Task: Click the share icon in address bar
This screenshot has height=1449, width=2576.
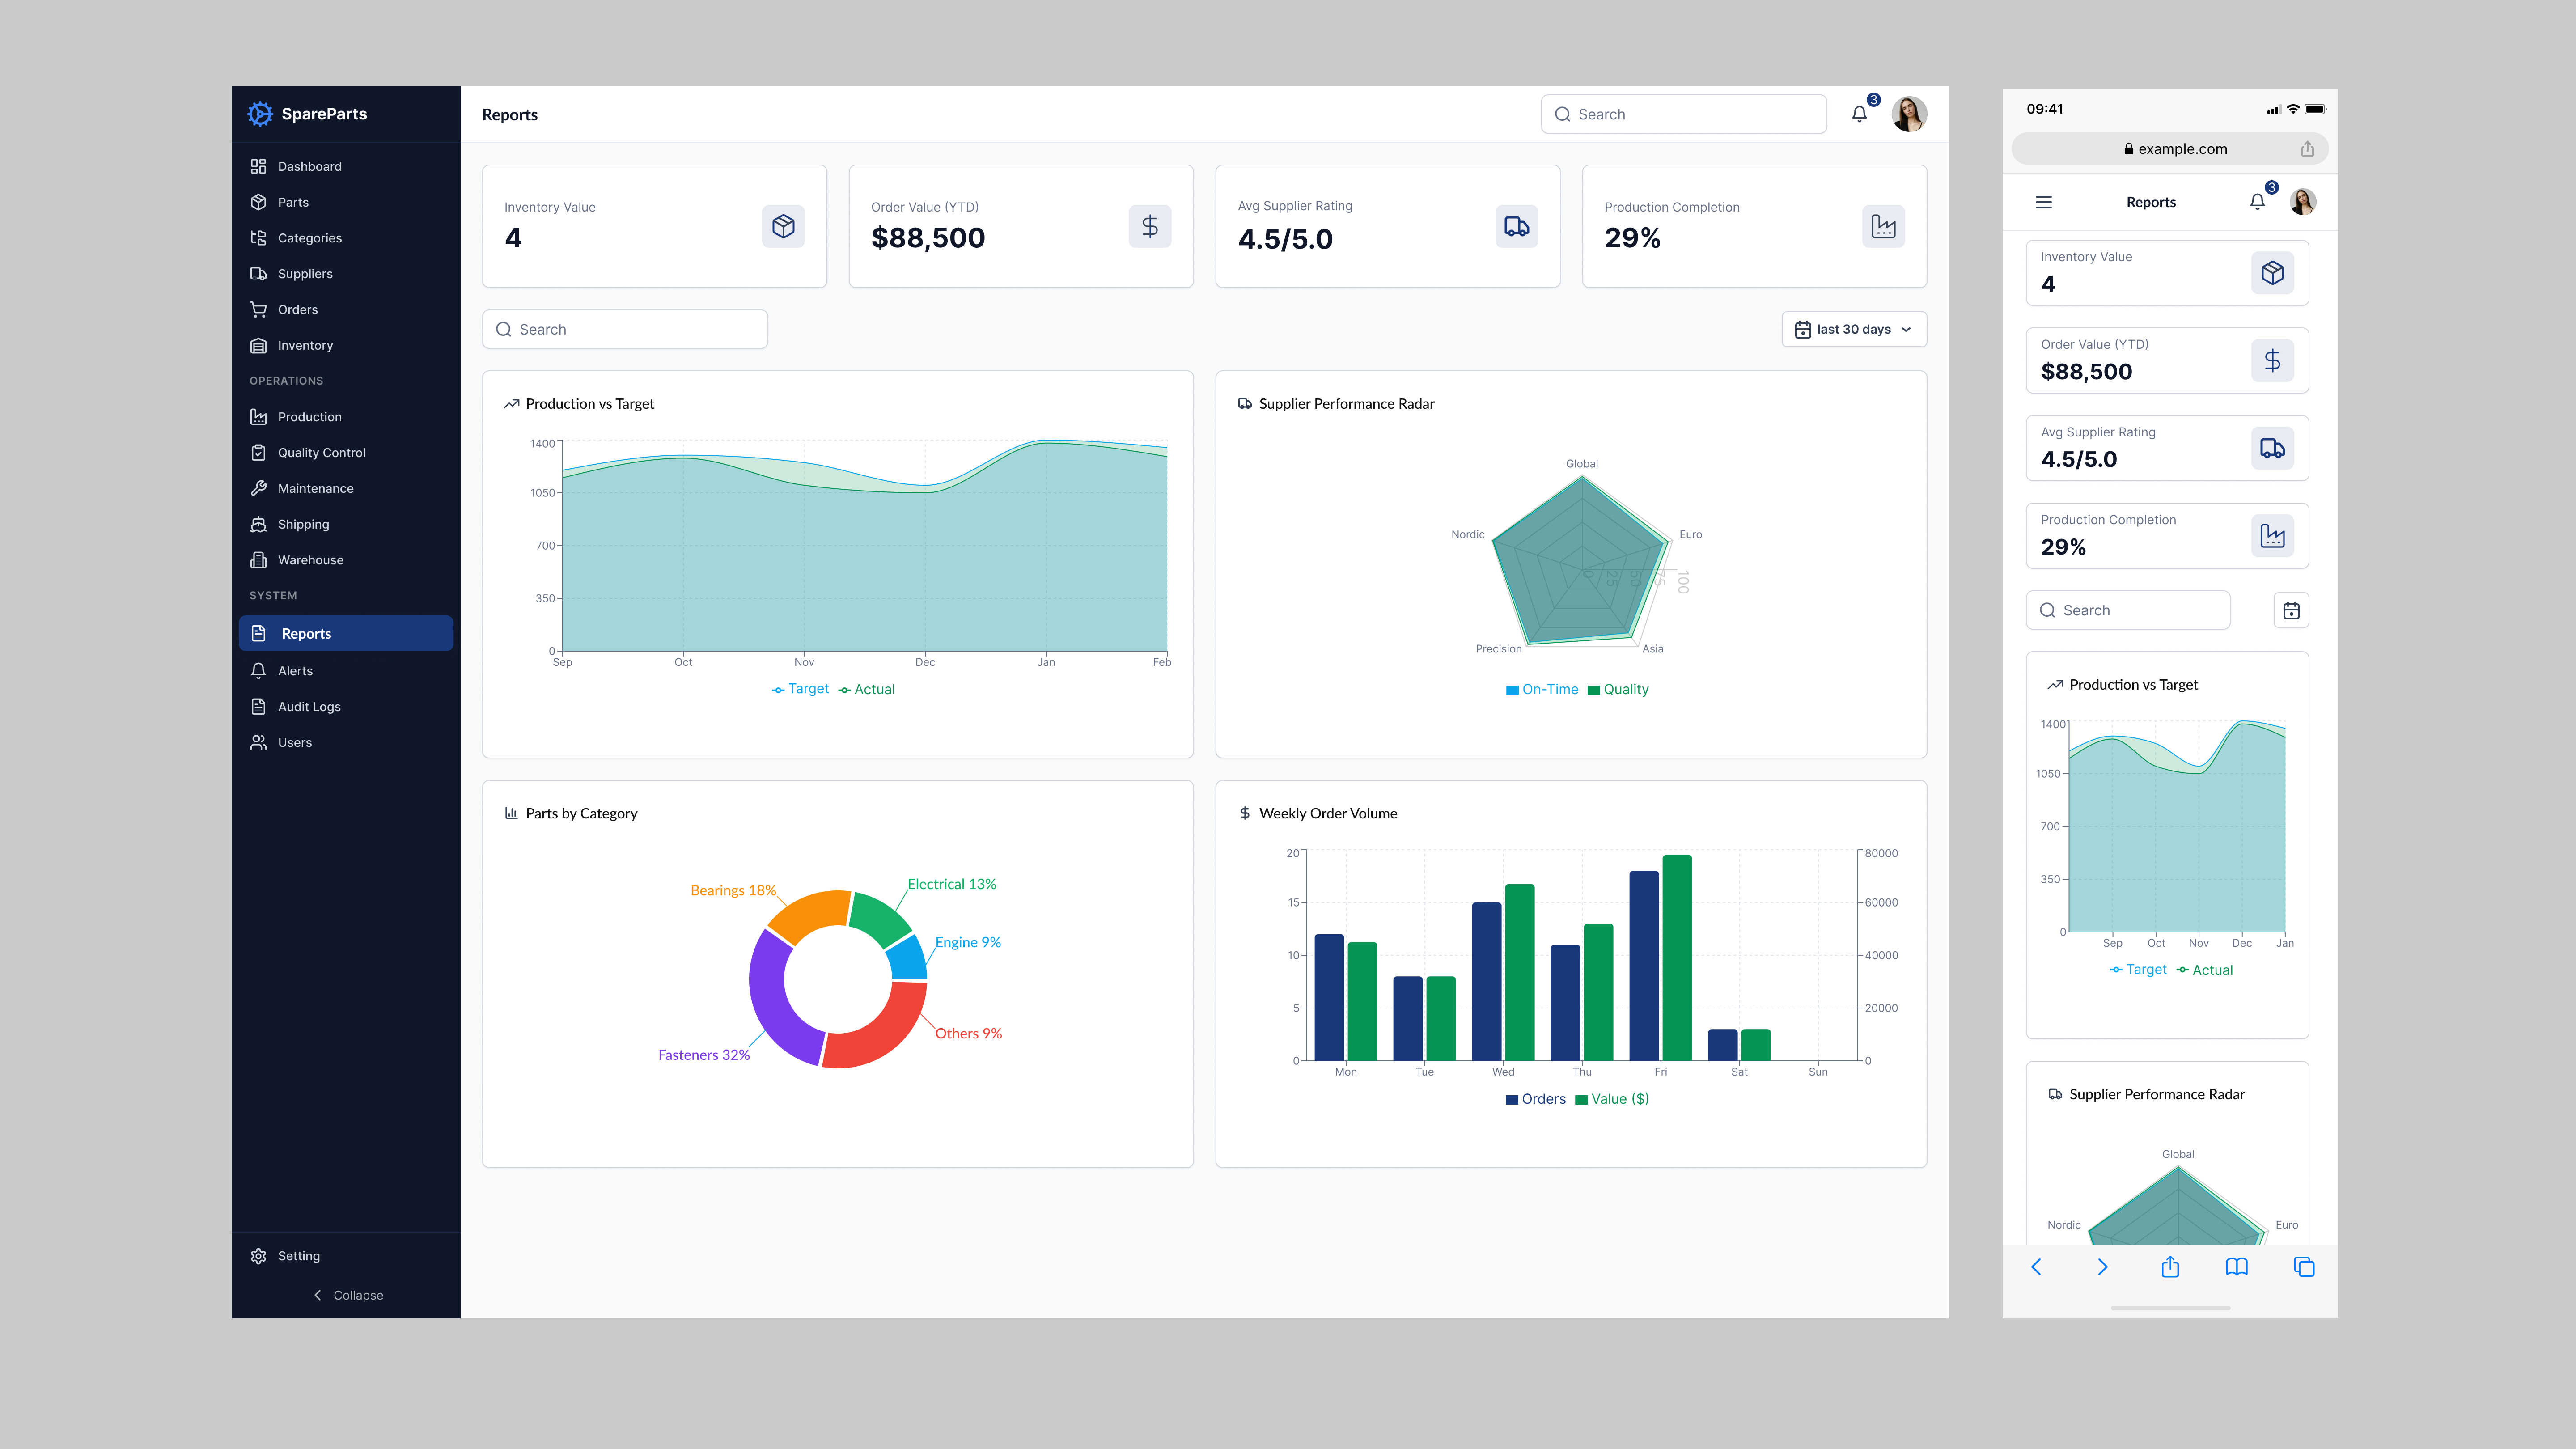Action: click(x=2307, y=149)
